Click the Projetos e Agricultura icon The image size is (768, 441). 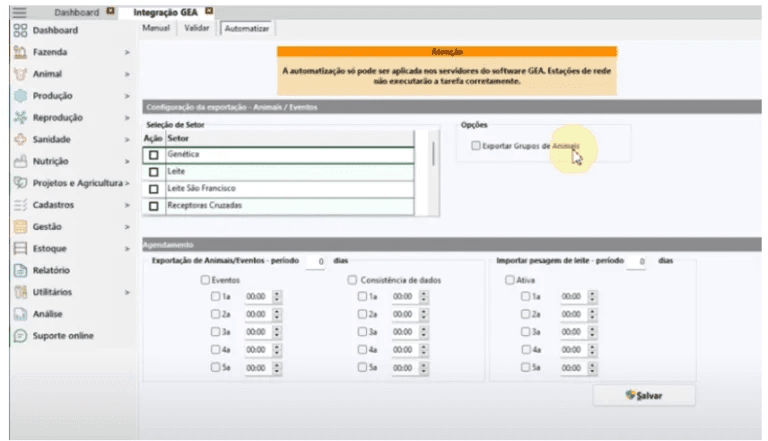tap(21, 183)
